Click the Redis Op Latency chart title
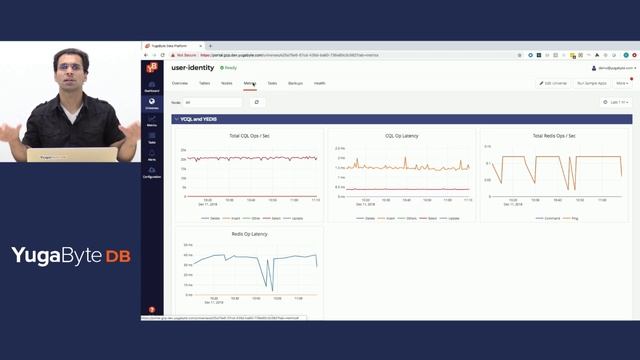640x360 pixels. pos(249,234)
